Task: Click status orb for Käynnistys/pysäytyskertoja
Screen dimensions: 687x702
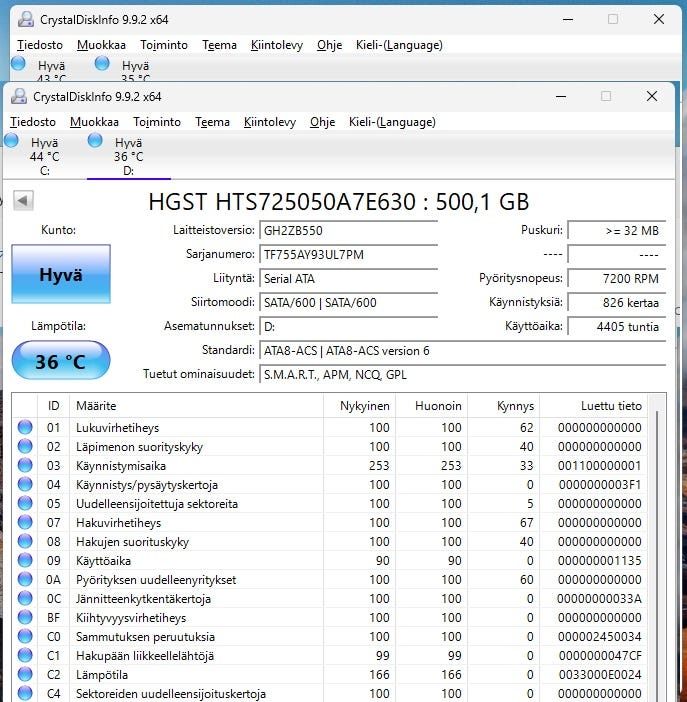Action: 25,484
